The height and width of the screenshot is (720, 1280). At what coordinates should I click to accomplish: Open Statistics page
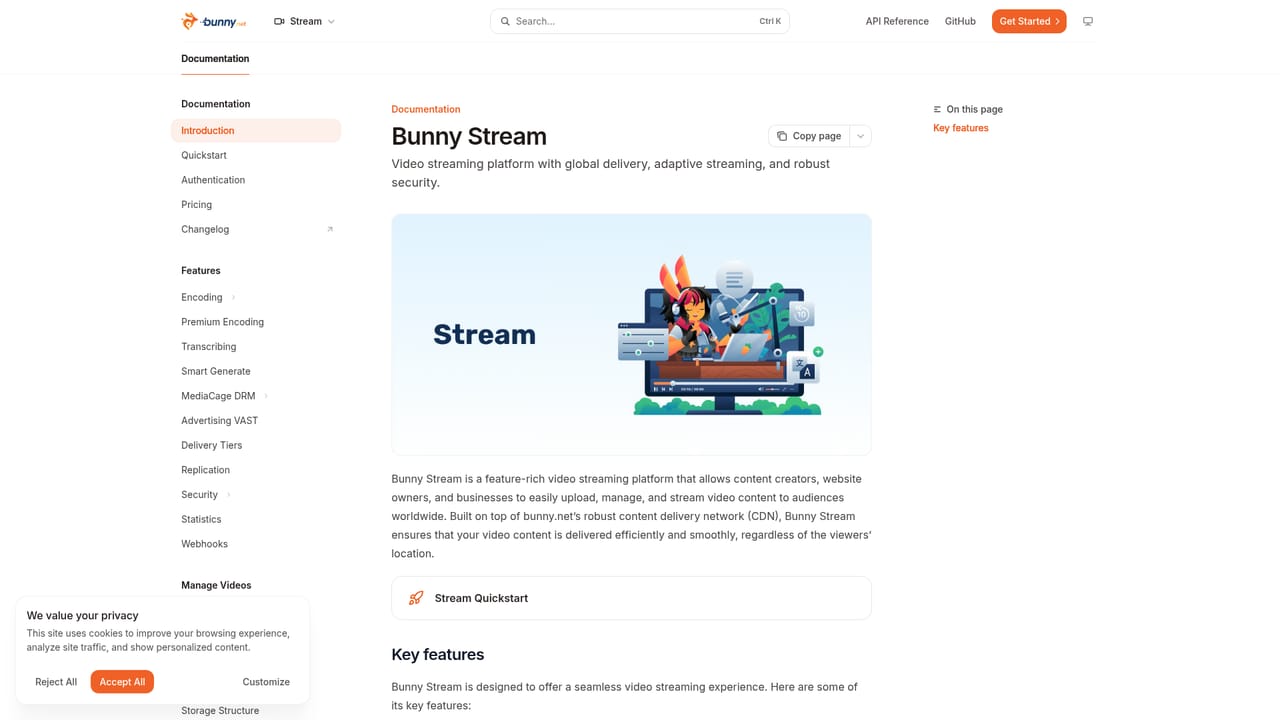[256, 519]
